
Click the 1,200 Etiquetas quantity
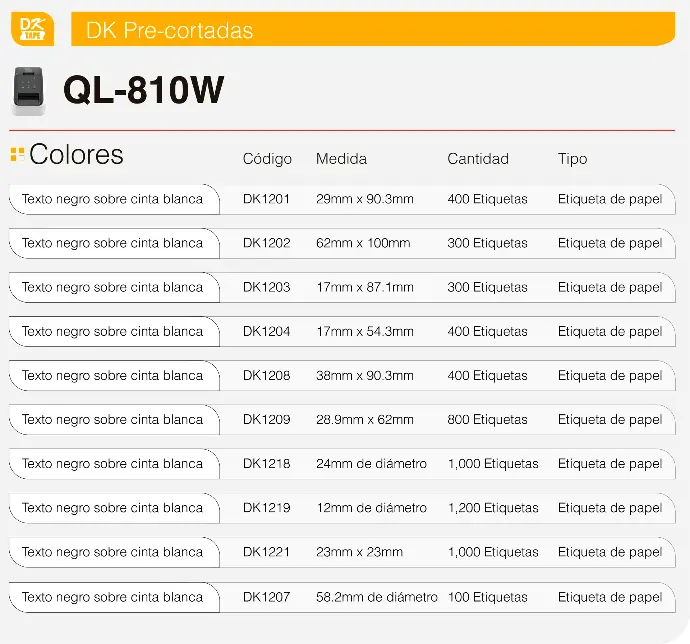coord(493,508)
